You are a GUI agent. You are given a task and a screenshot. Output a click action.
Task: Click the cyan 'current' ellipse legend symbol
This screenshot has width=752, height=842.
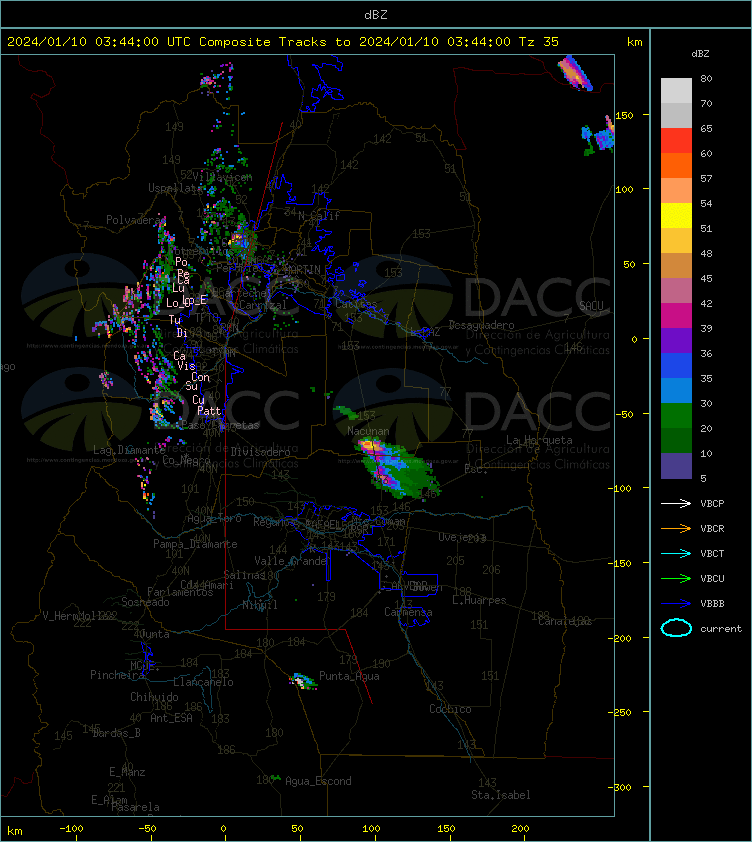click(x=676, y=628)
